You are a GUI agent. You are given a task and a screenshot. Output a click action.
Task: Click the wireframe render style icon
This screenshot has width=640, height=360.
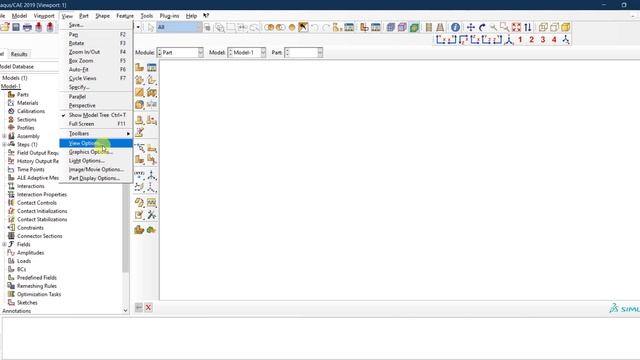pyautogui.click(x=543, y=27)
